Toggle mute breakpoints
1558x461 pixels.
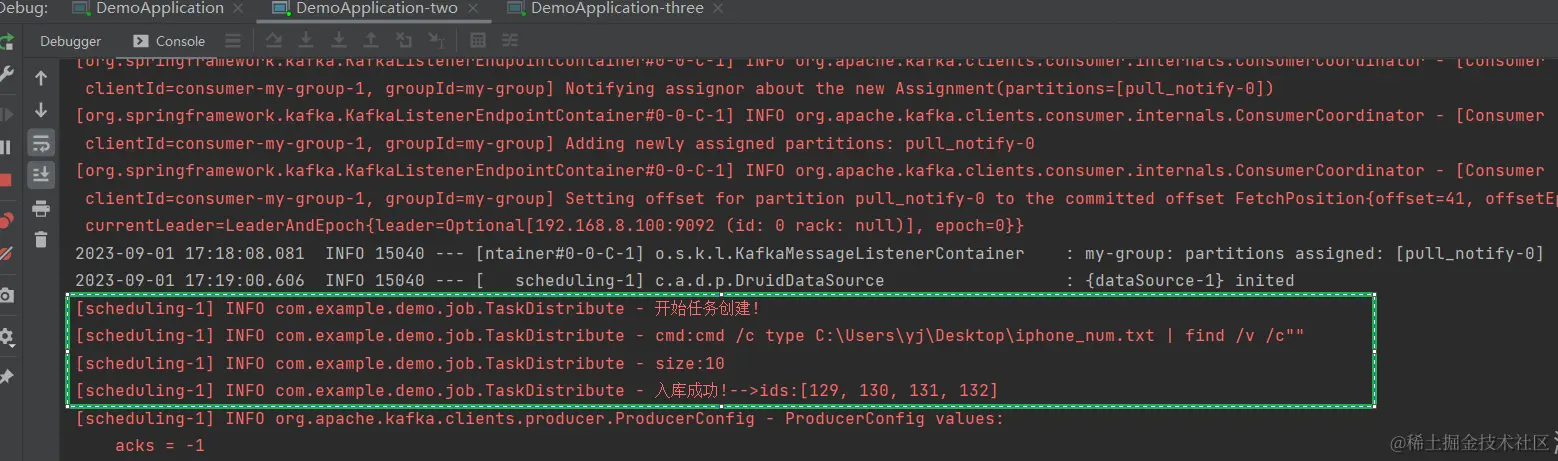coord(5,253)
